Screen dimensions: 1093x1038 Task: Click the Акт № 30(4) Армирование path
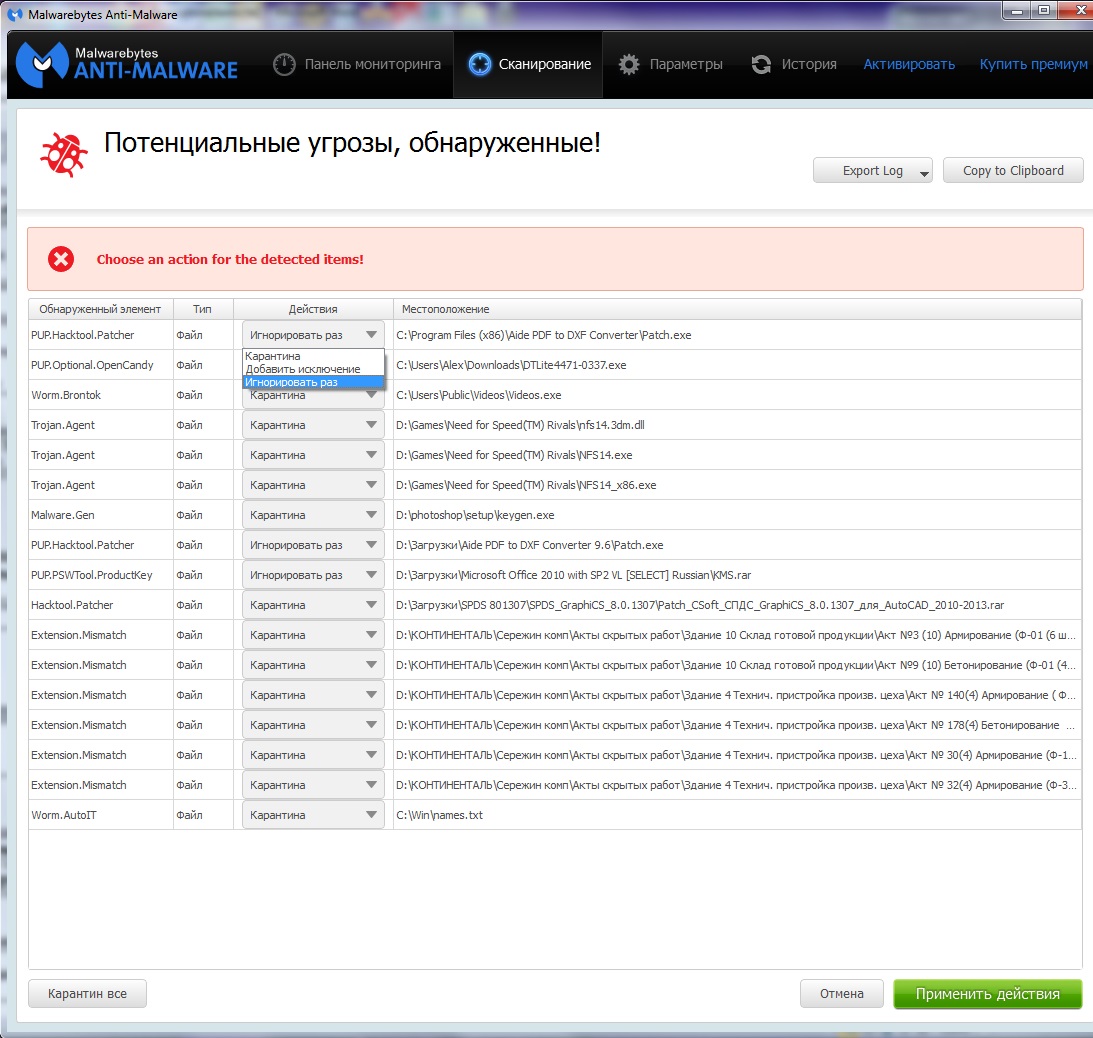736,755
